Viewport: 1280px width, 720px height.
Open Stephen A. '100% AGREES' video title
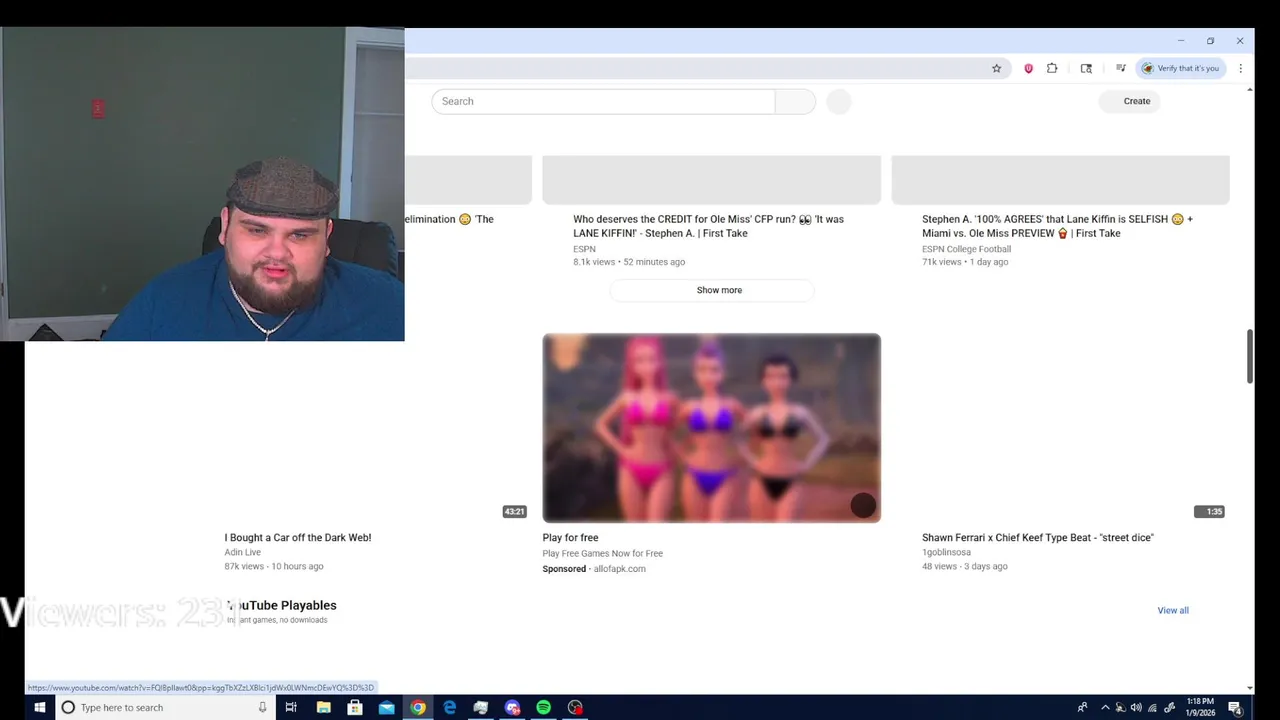[1057, 226]
